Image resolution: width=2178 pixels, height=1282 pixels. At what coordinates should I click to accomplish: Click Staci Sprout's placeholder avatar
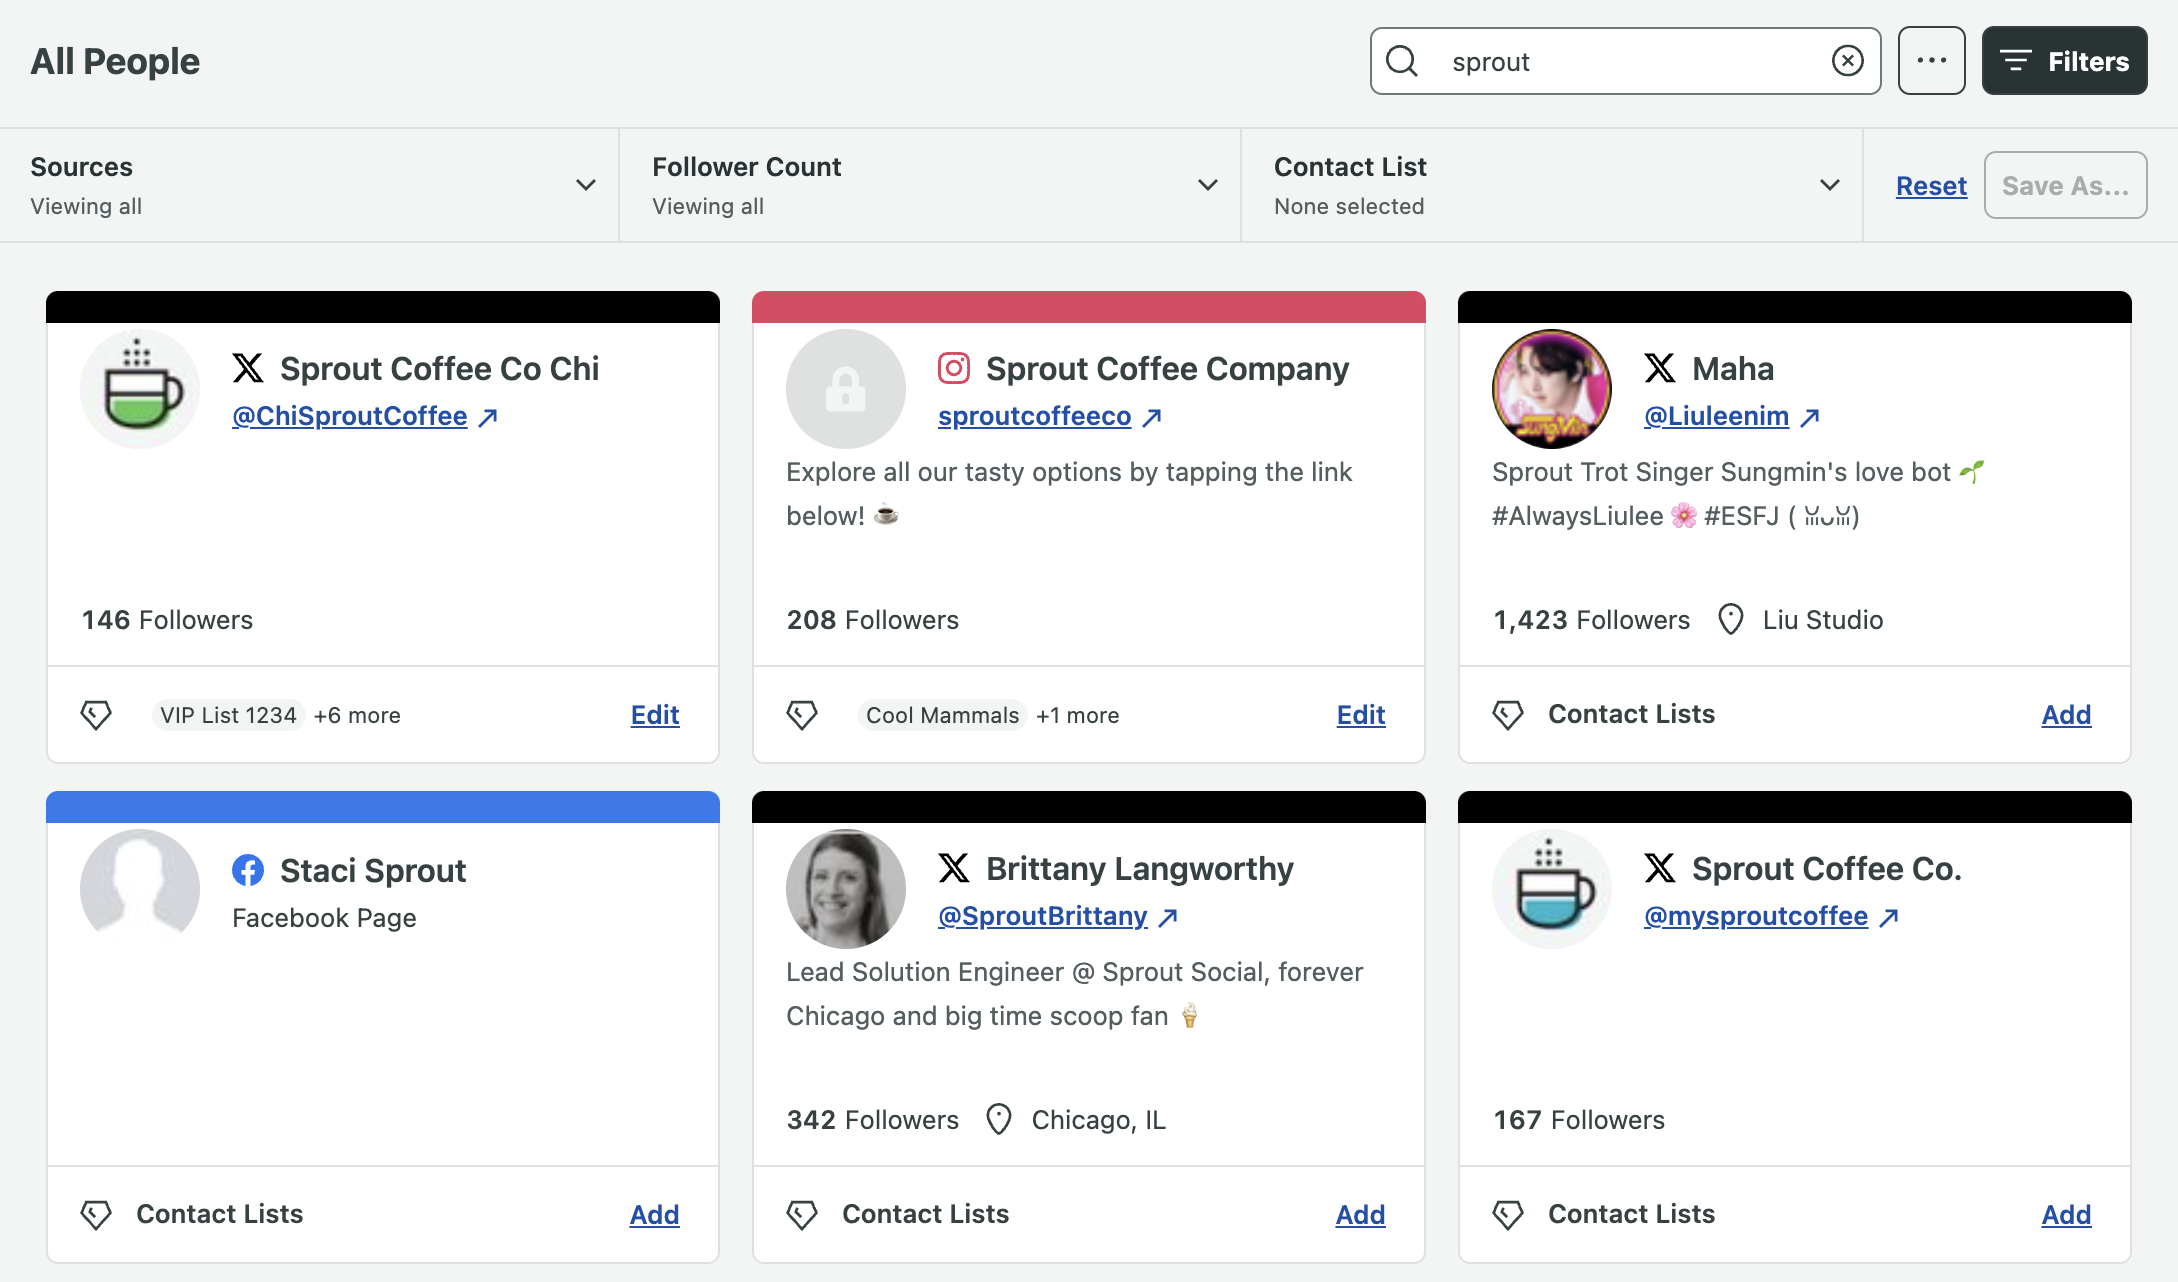140,889
